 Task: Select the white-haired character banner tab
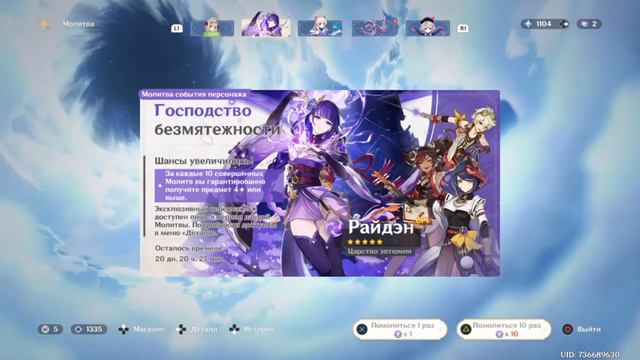click(x=320, y=28)
